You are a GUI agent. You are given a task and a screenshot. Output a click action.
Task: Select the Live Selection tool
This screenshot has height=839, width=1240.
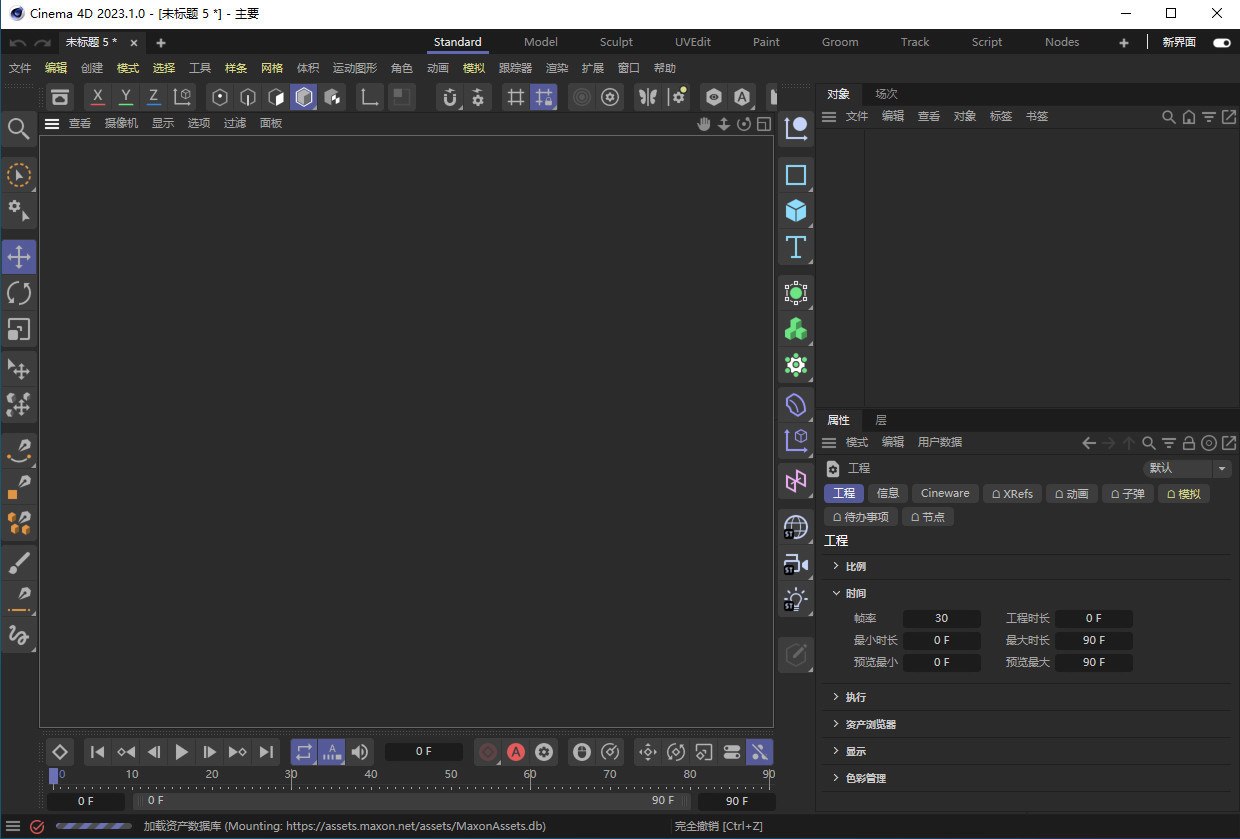[x=19, y=175]
